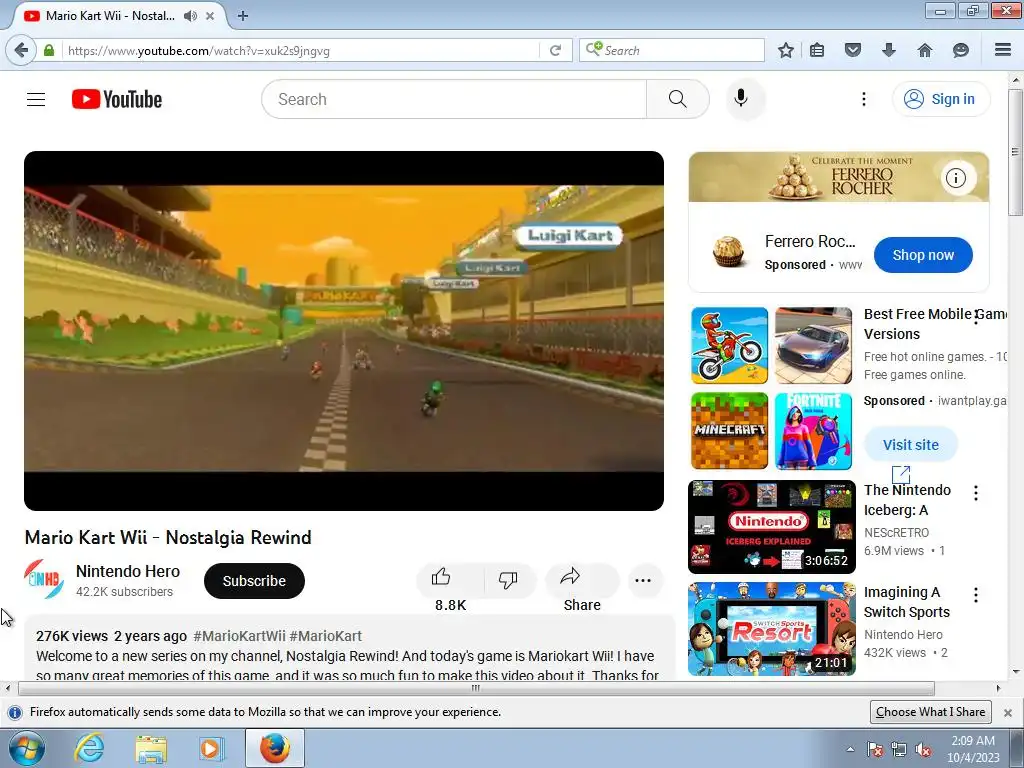
Task: Click the Fortnite game ad thumbnail
Action: point(813,431)
